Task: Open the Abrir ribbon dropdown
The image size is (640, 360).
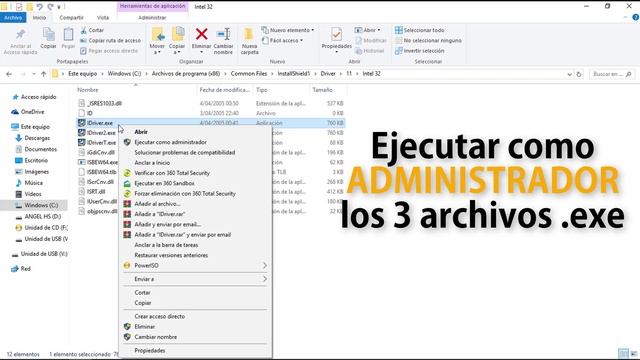Action: 367,30
